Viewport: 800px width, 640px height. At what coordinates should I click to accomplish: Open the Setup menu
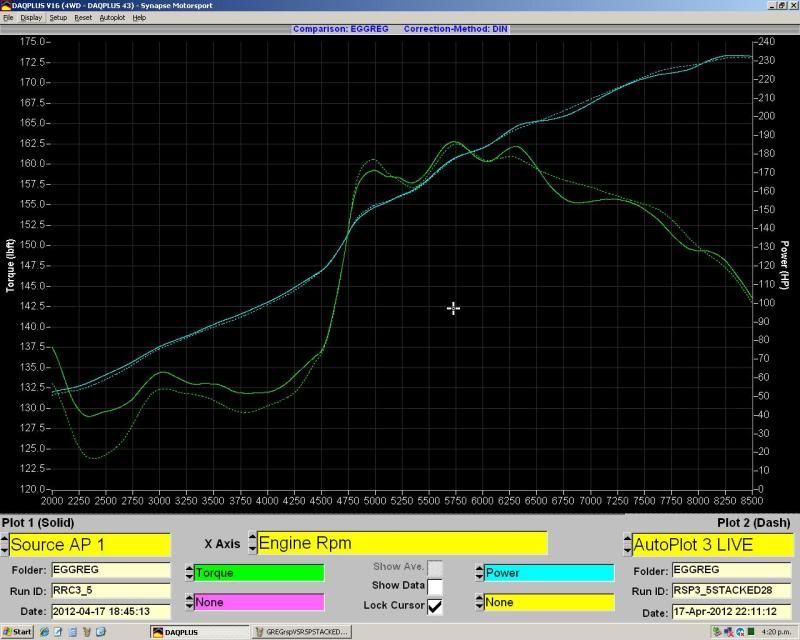tap(58, 17)
